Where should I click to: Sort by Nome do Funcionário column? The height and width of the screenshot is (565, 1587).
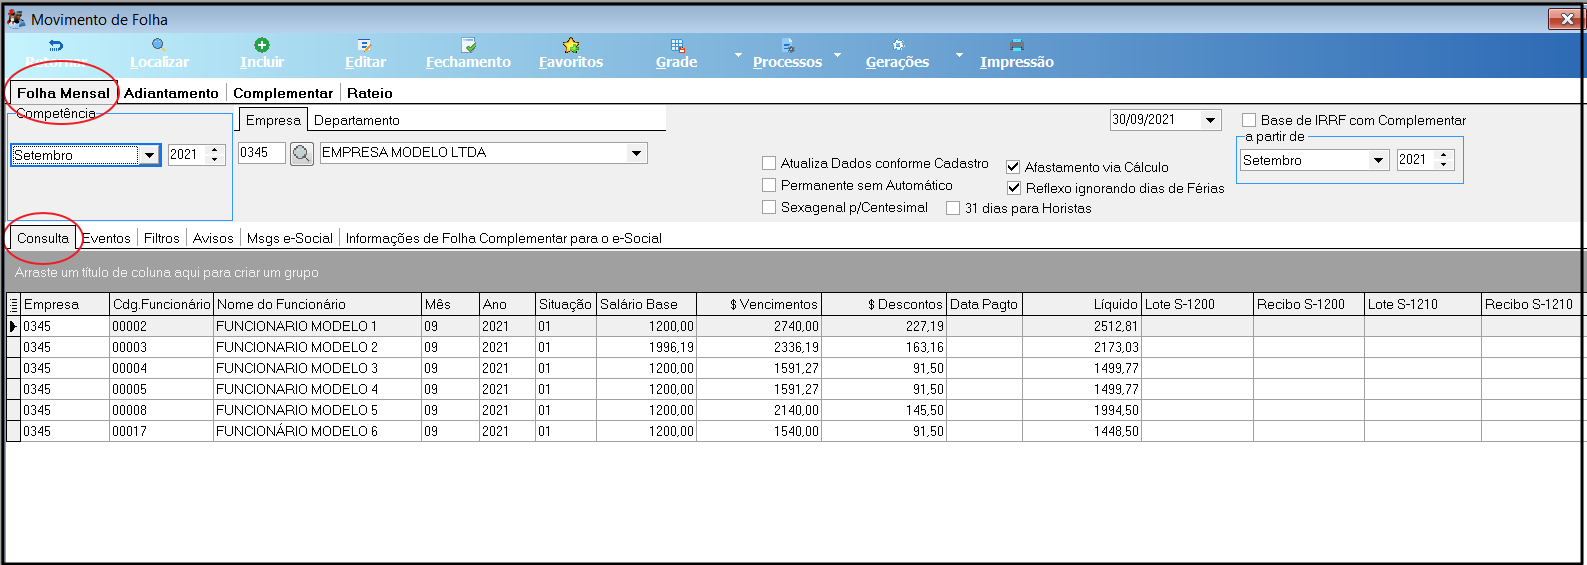[x=318, y=304]
